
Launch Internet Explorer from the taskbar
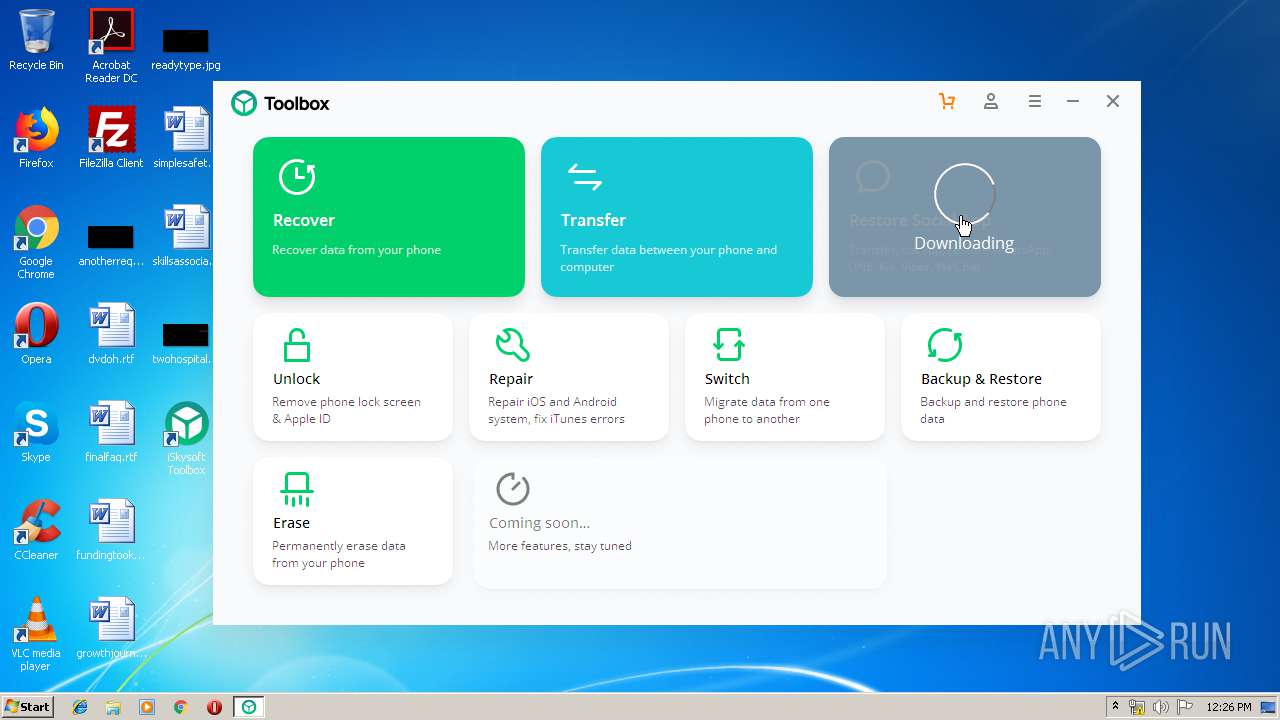[80, 707]
